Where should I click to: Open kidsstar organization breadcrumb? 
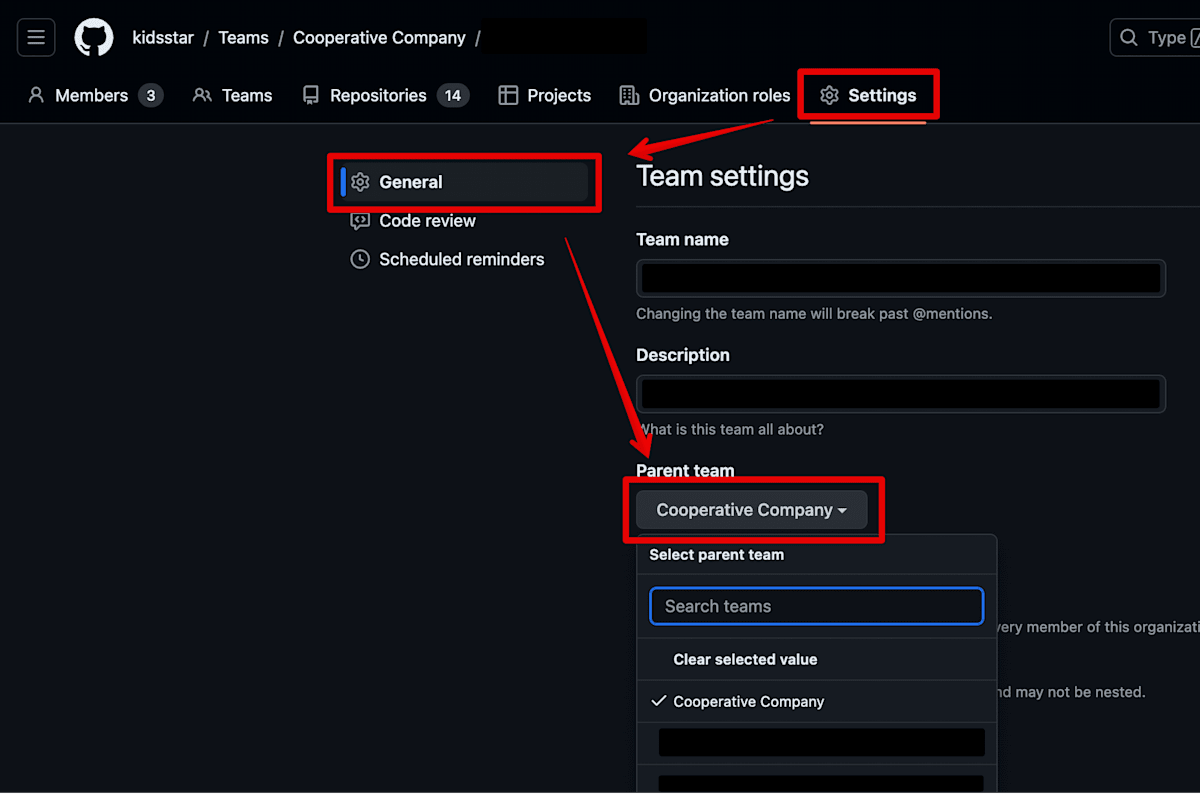(163, 38)
